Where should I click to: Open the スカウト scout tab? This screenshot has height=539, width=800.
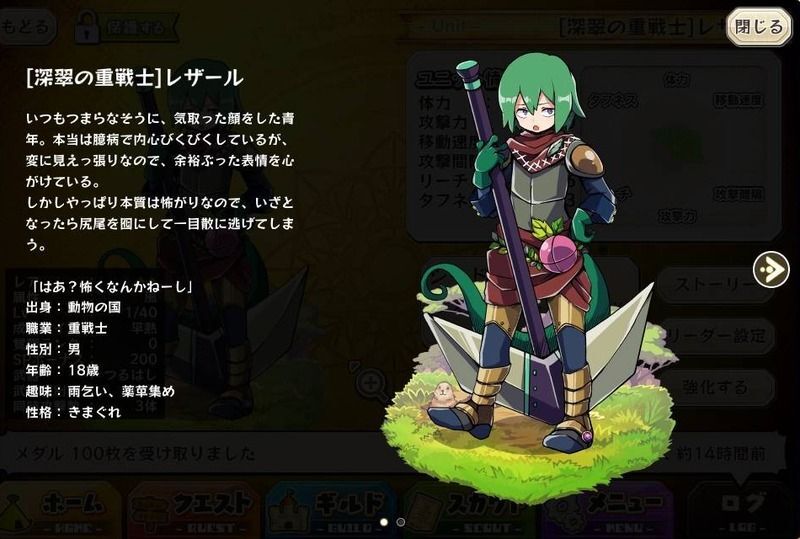point(467,510)
